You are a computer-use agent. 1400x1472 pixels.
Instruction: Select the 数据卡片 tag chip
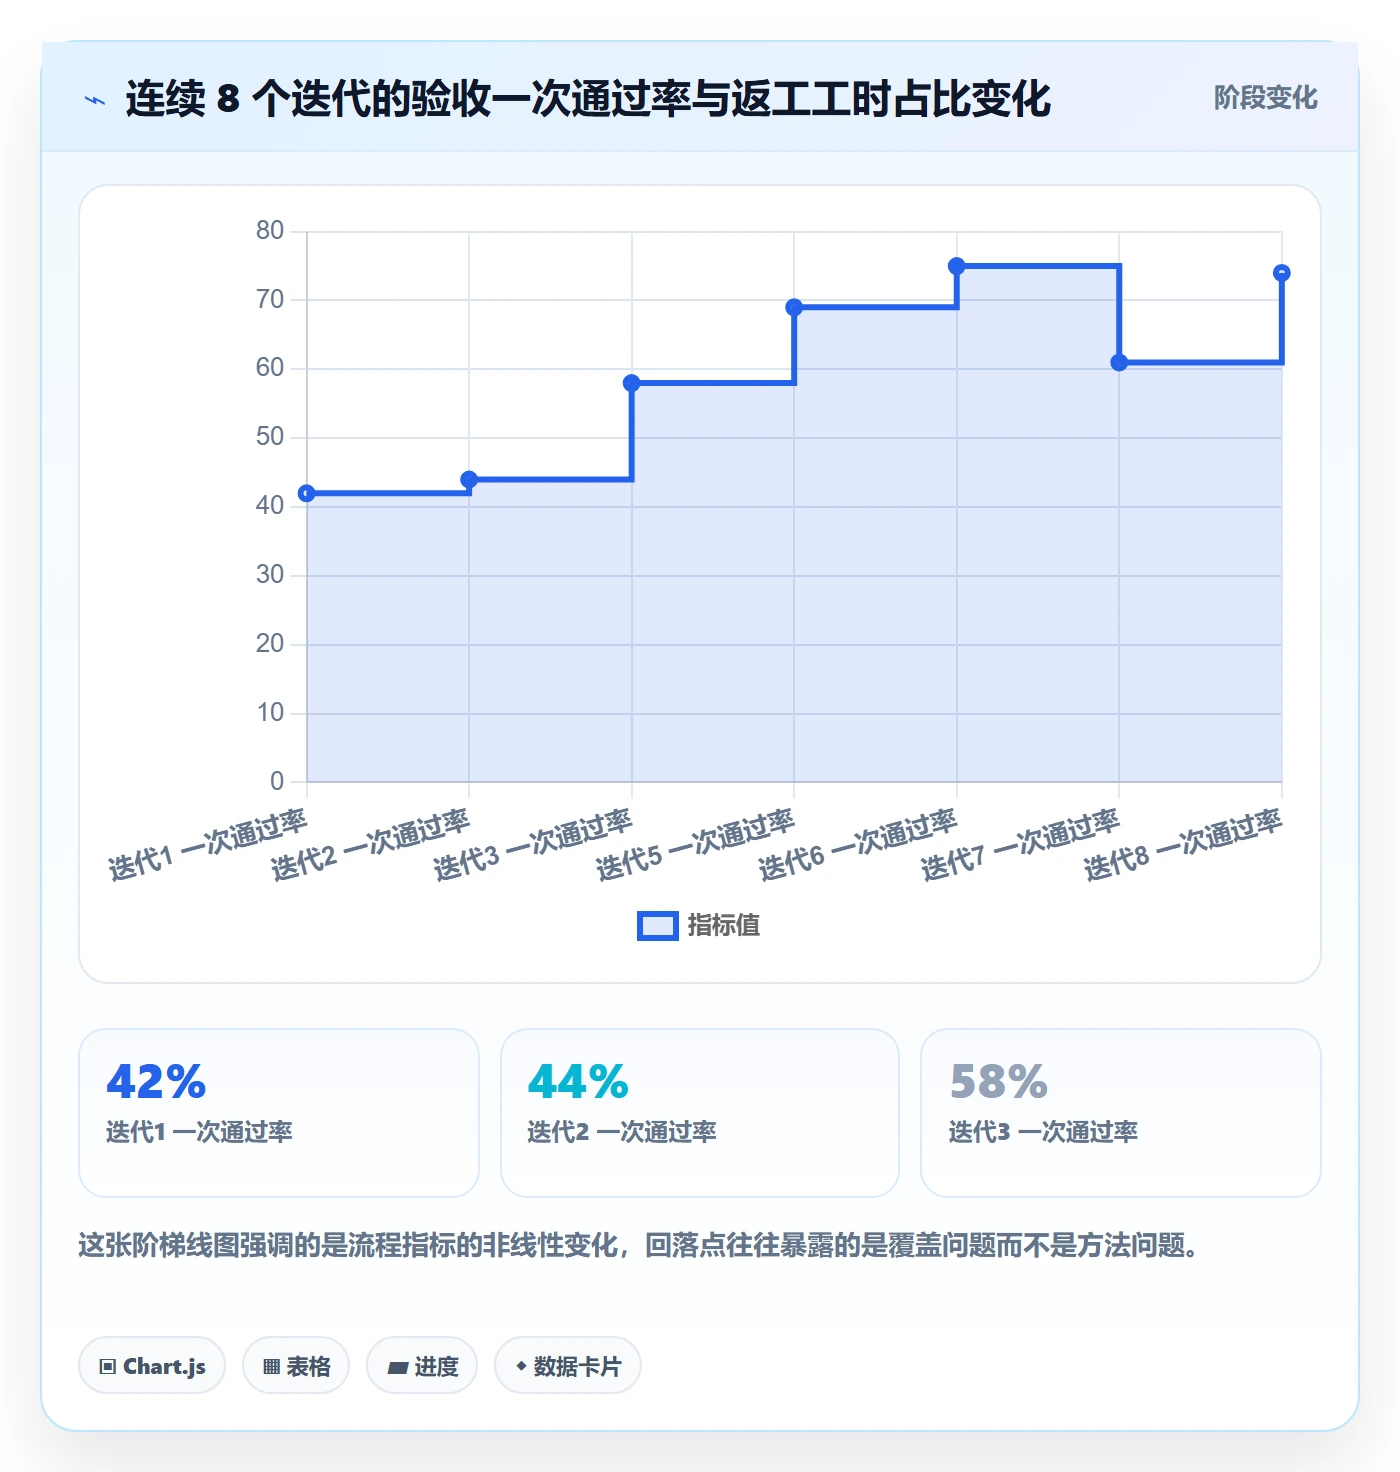(x=568, y=1366)
